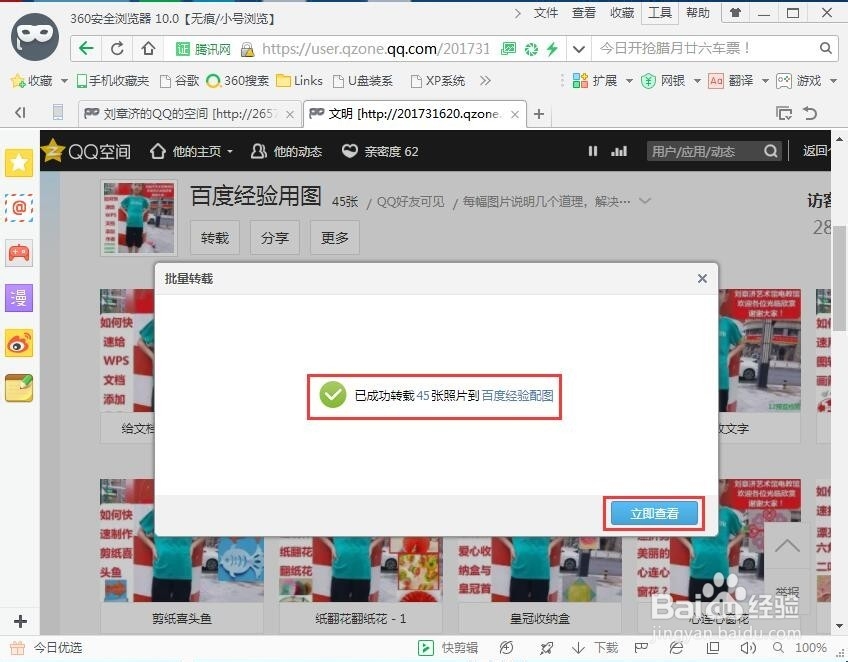Click the orange @ mention sidebar icon

(x=19, y=209)
